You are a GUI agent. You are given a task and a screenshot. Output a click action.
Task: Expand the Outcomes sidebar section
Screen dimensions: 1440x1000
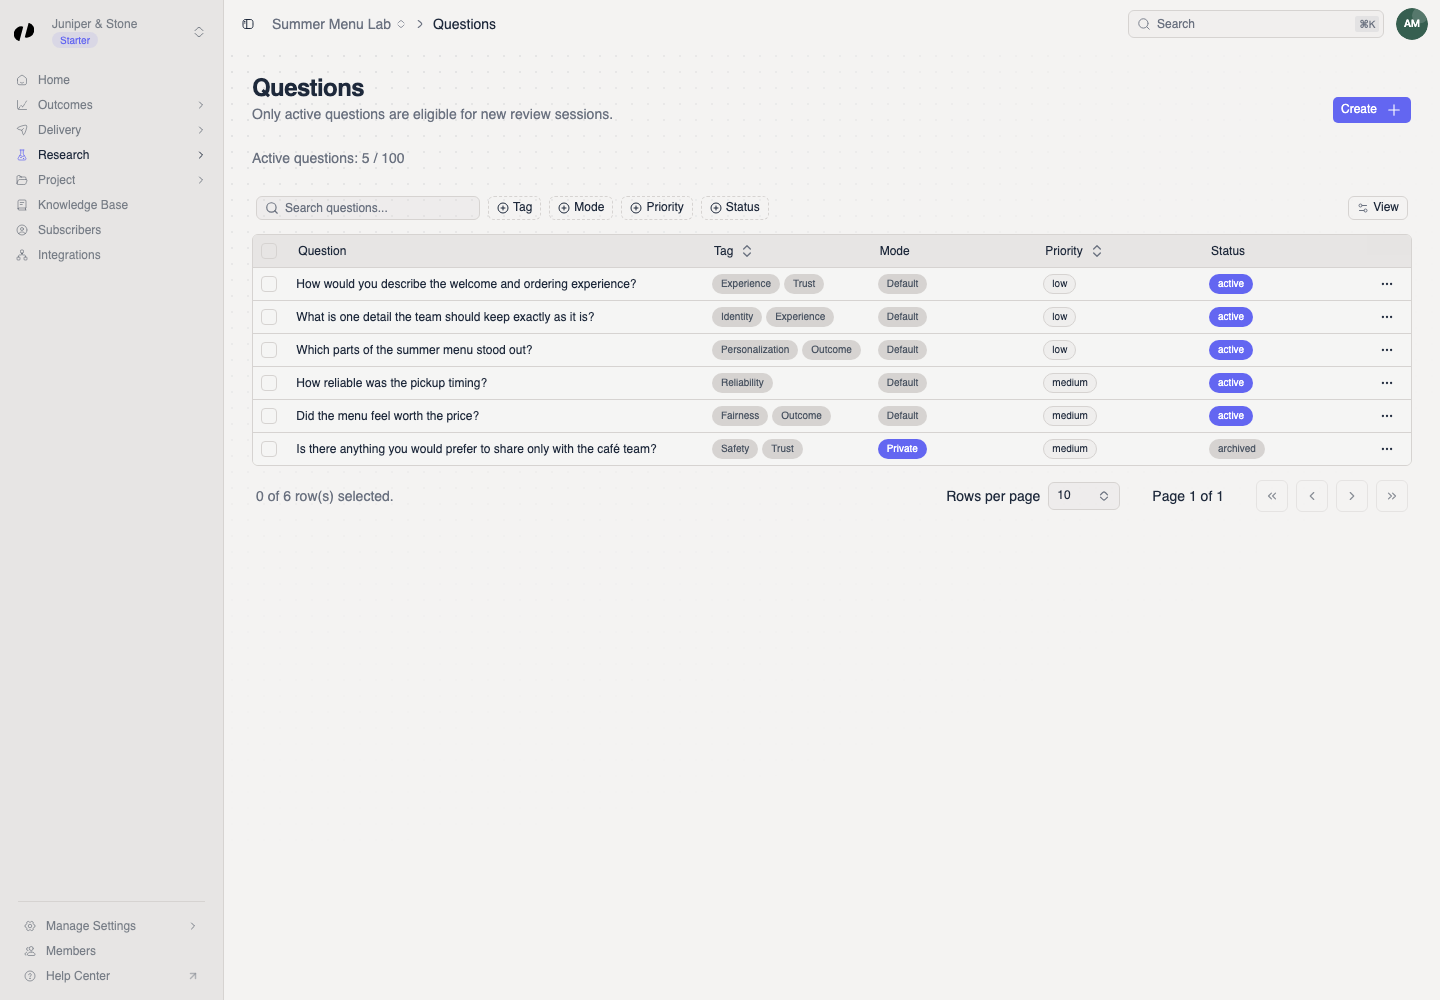coord(201,105)
